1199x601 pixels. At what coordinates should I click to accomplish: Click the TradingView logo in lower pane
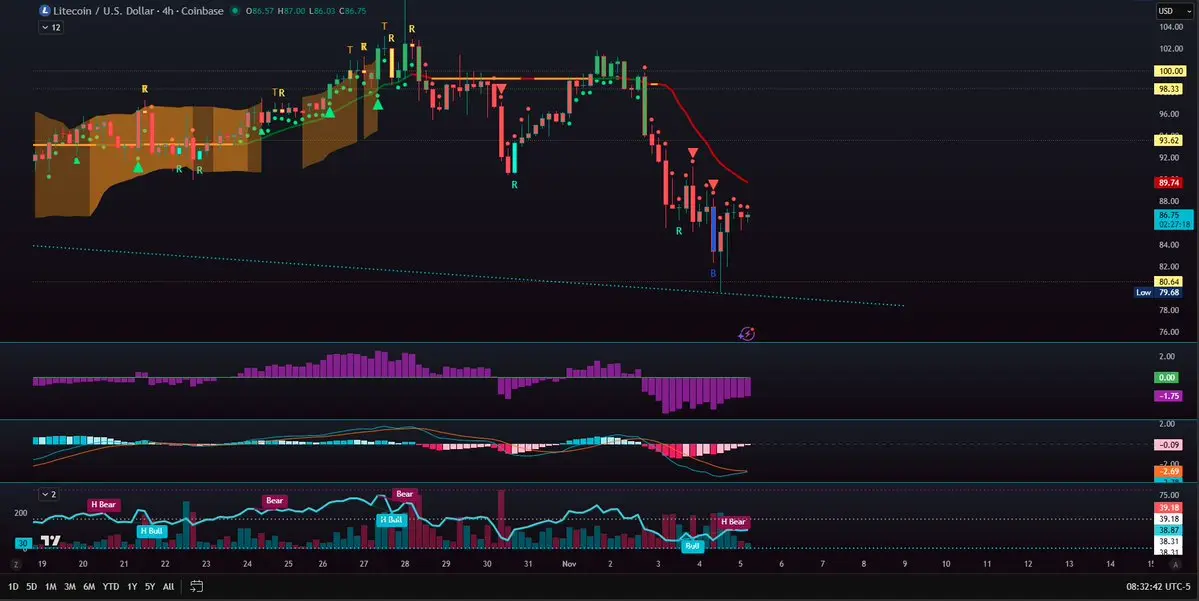coord(51,541)
